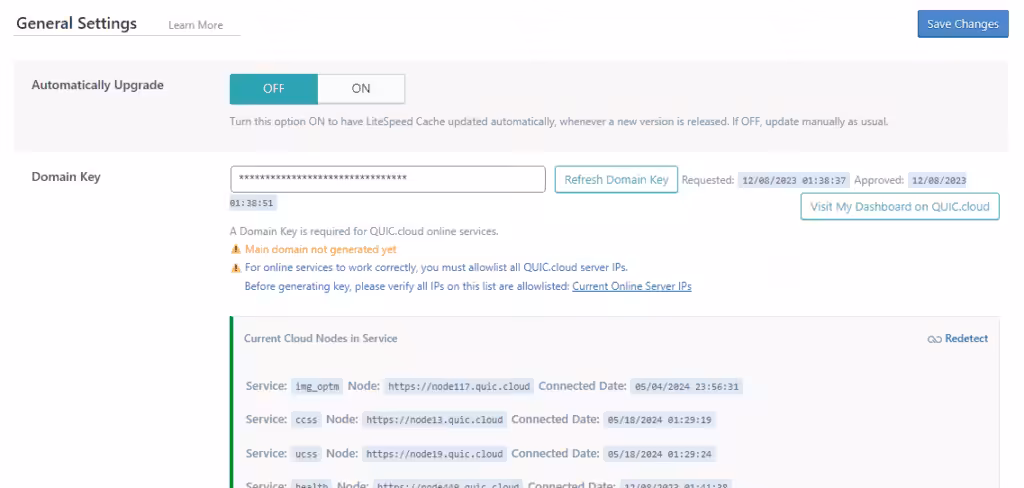Viewport: 1024px width, 488px height.
Task: Select the node13.quic.cloud node URL
Action: [435, 420]
